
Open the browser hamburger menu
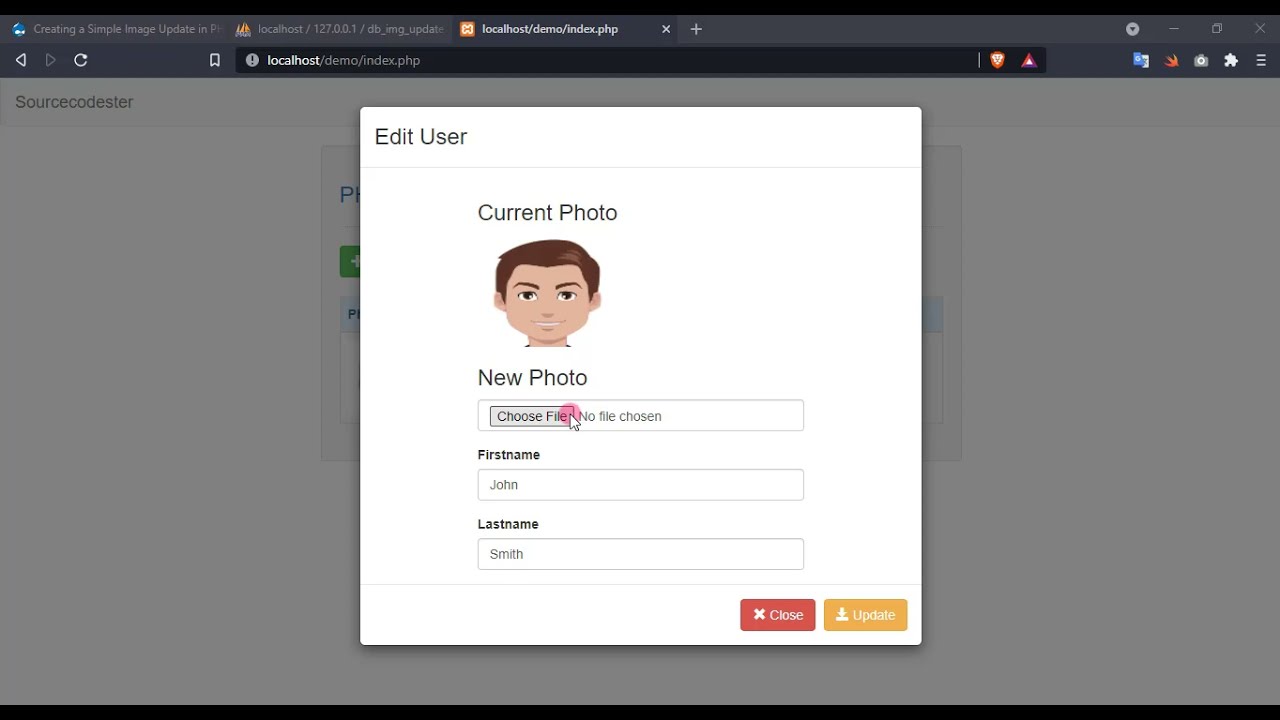(x=1261, y=60)
